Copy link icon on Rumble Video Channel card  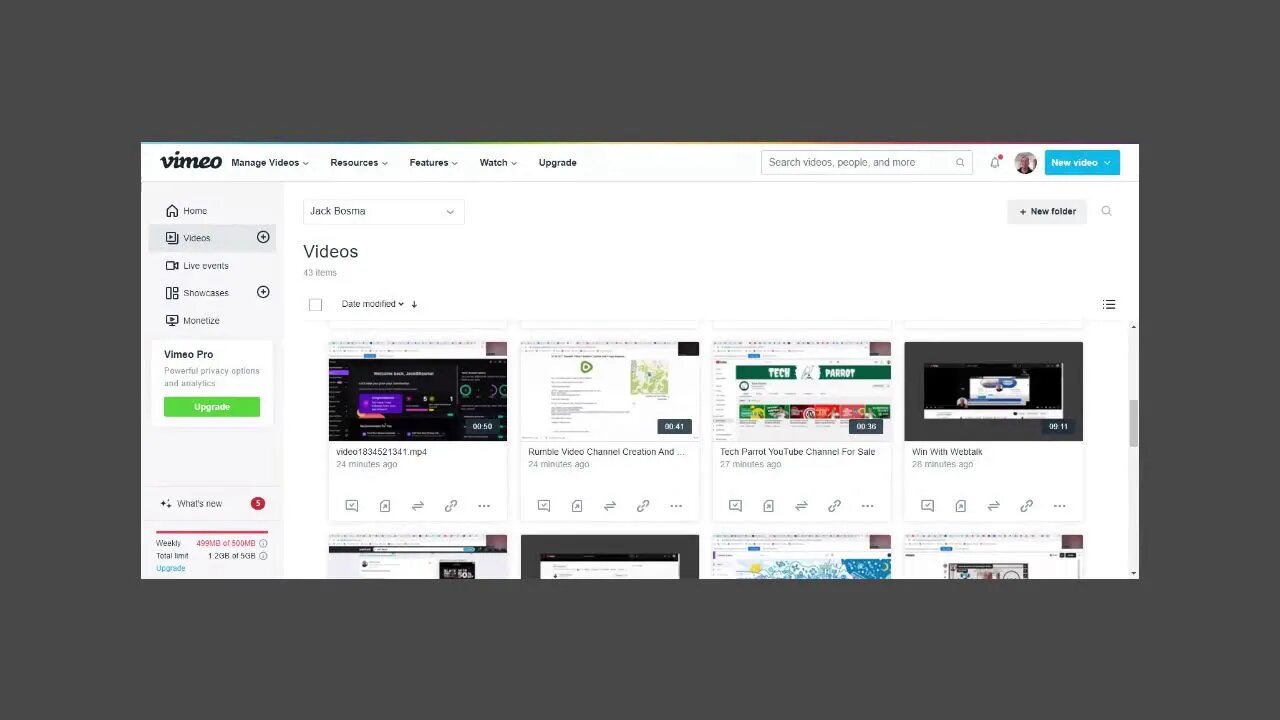coord(643,506)
